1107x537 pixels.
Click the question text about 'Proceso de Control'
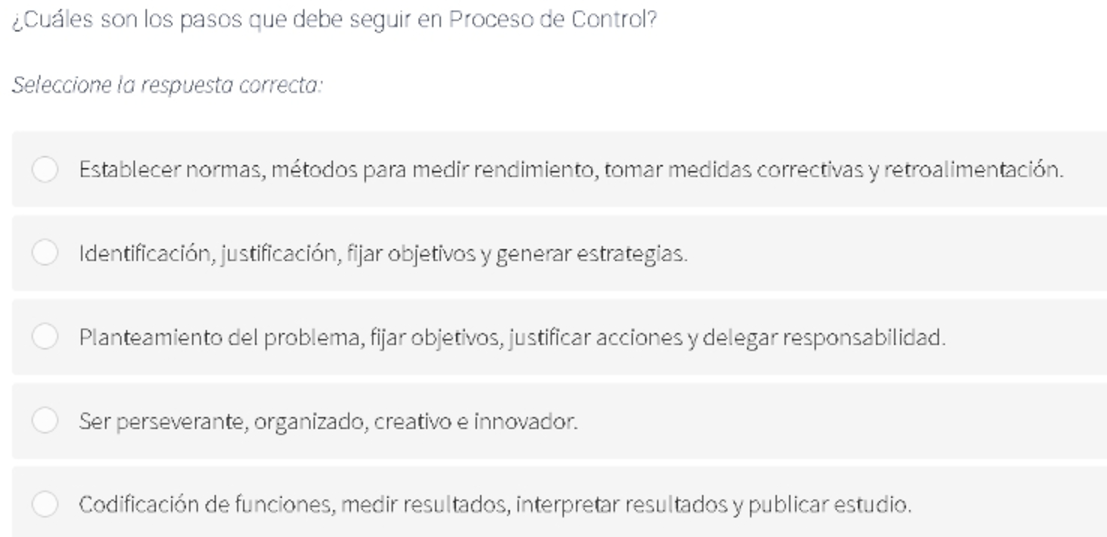click(x=335, y=20)
